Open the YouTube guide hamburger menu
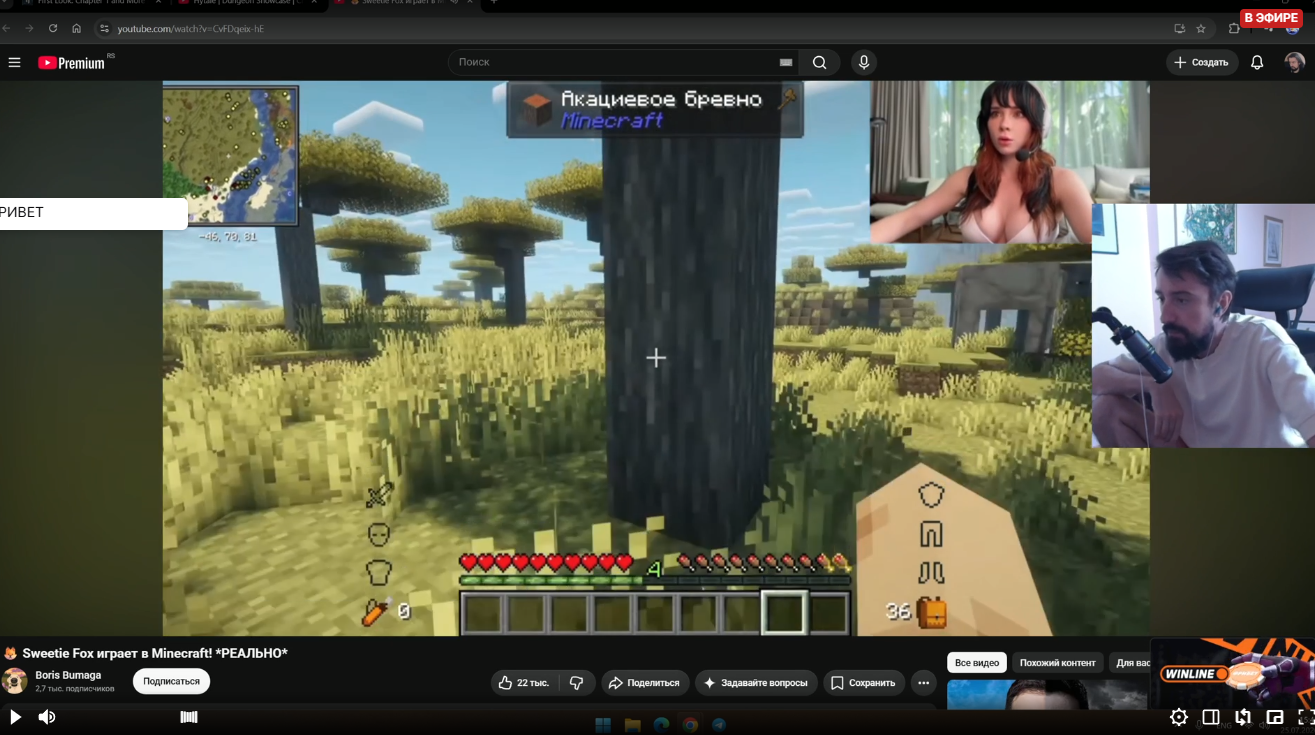1315x735 pixels. [x=14, y=62]
